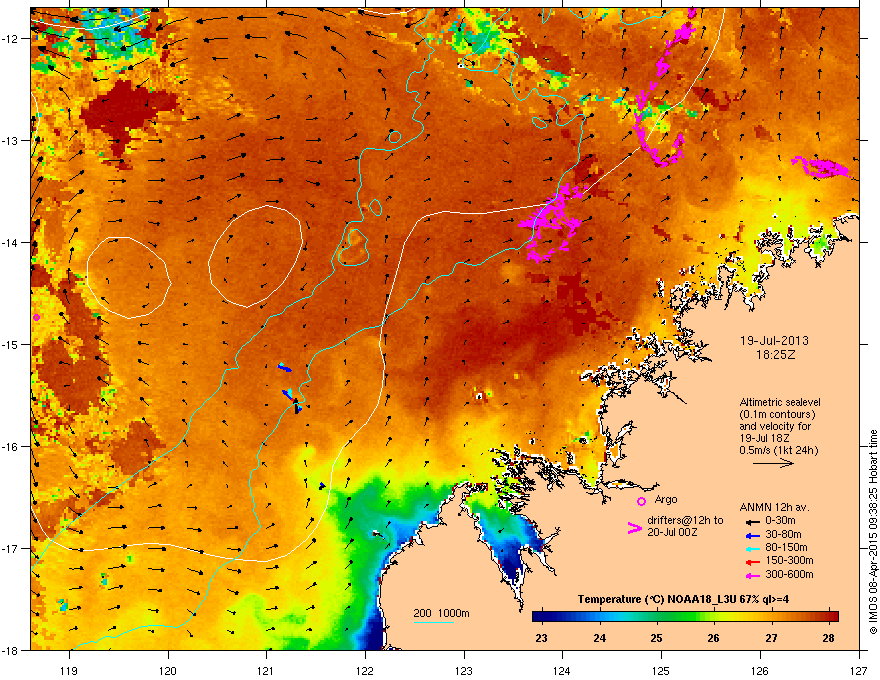Click the magenta 300-600m arrow legend icon

752,575
